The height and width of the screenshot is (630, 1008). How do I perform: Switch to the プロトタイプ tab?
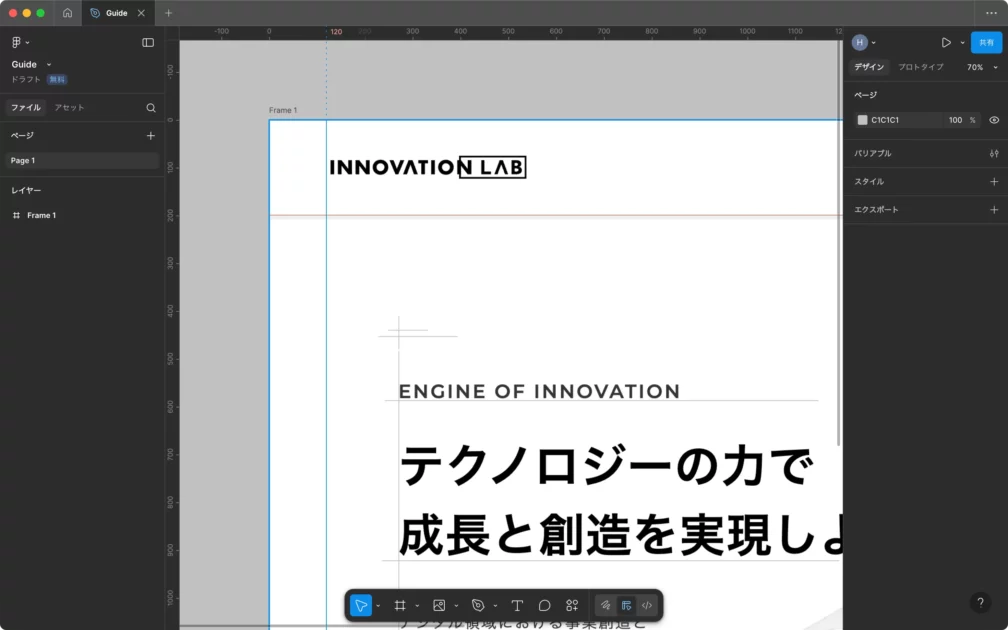[920, 67]
